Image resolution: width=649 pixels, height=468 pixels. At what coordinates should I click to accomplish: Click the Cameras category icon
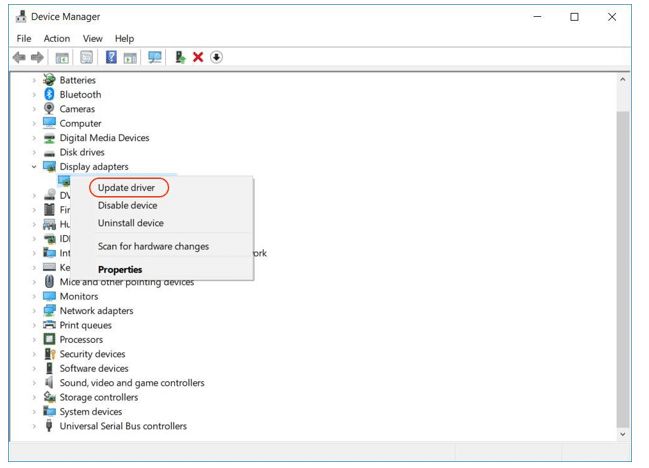click(49, 109)
